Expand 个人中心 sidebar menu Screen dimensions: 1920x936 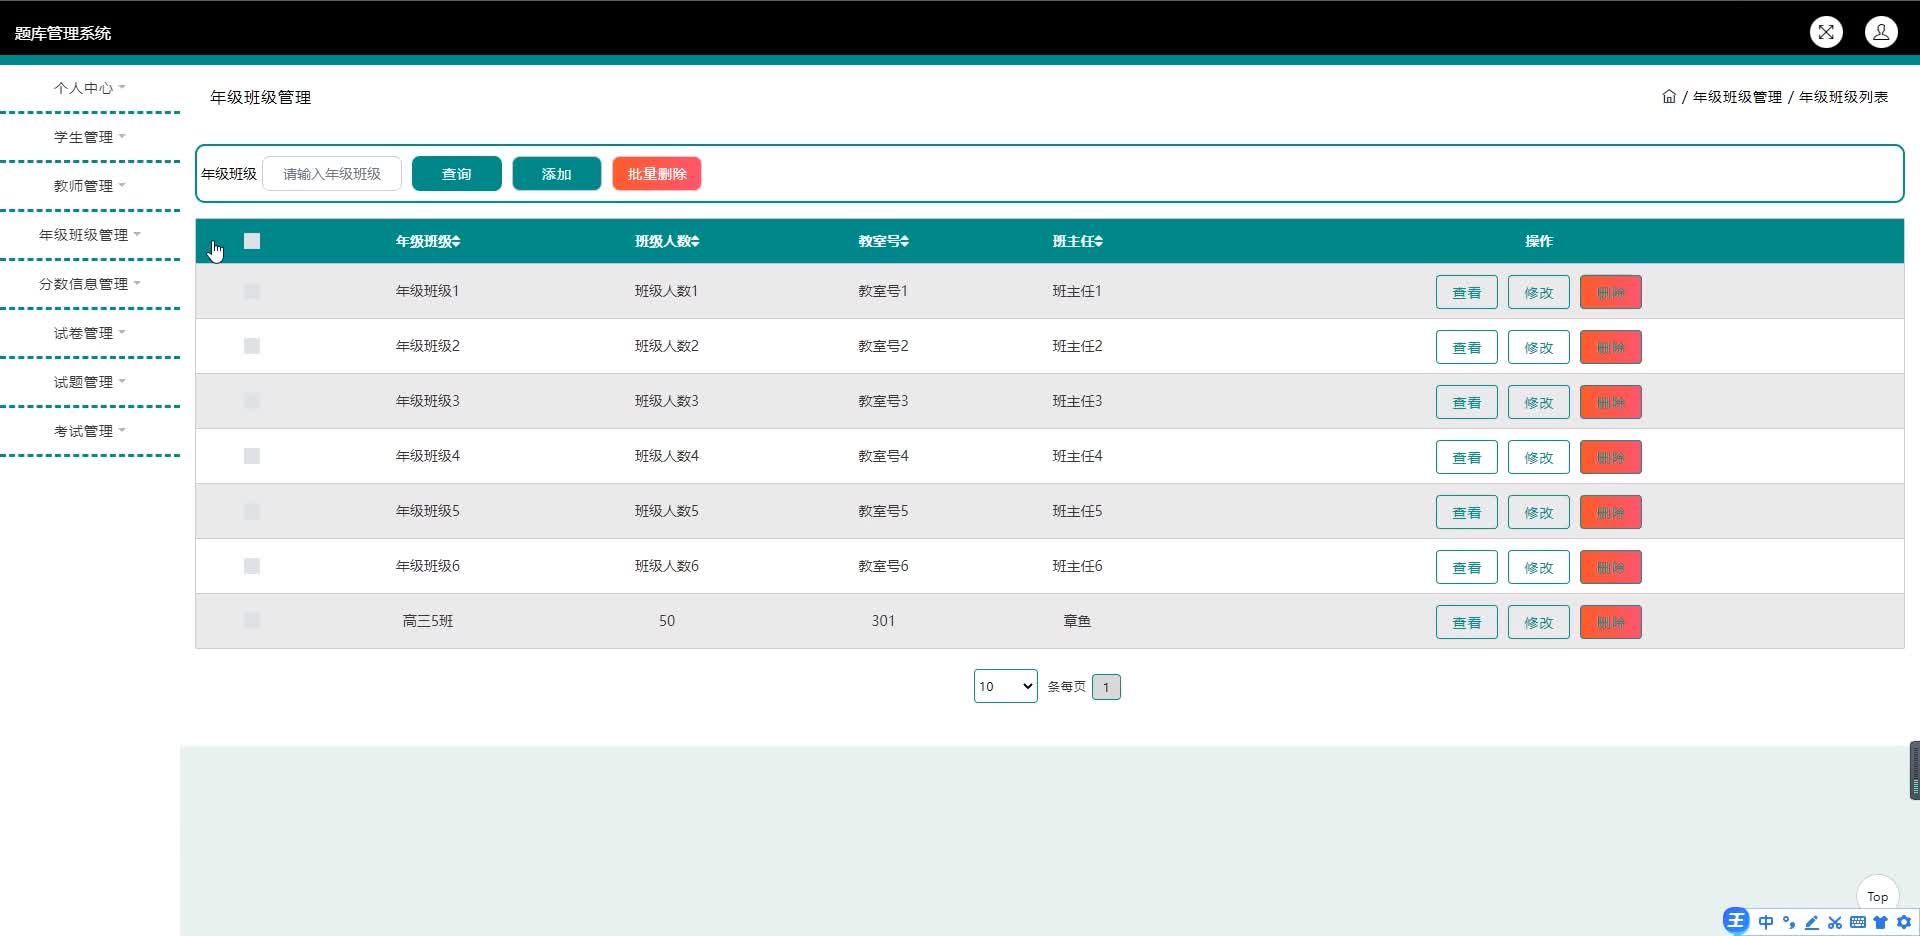(x=90, y=88)
